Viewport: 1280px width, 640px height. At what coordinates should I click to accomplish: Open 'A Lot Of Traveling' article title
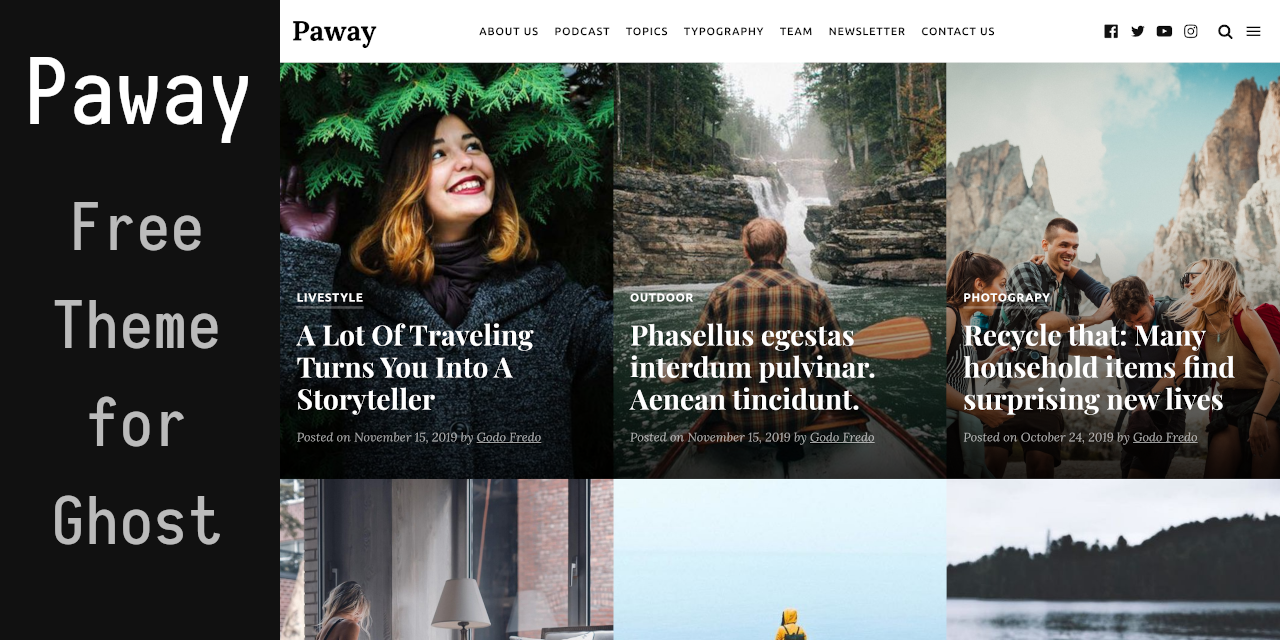(415, 367)
